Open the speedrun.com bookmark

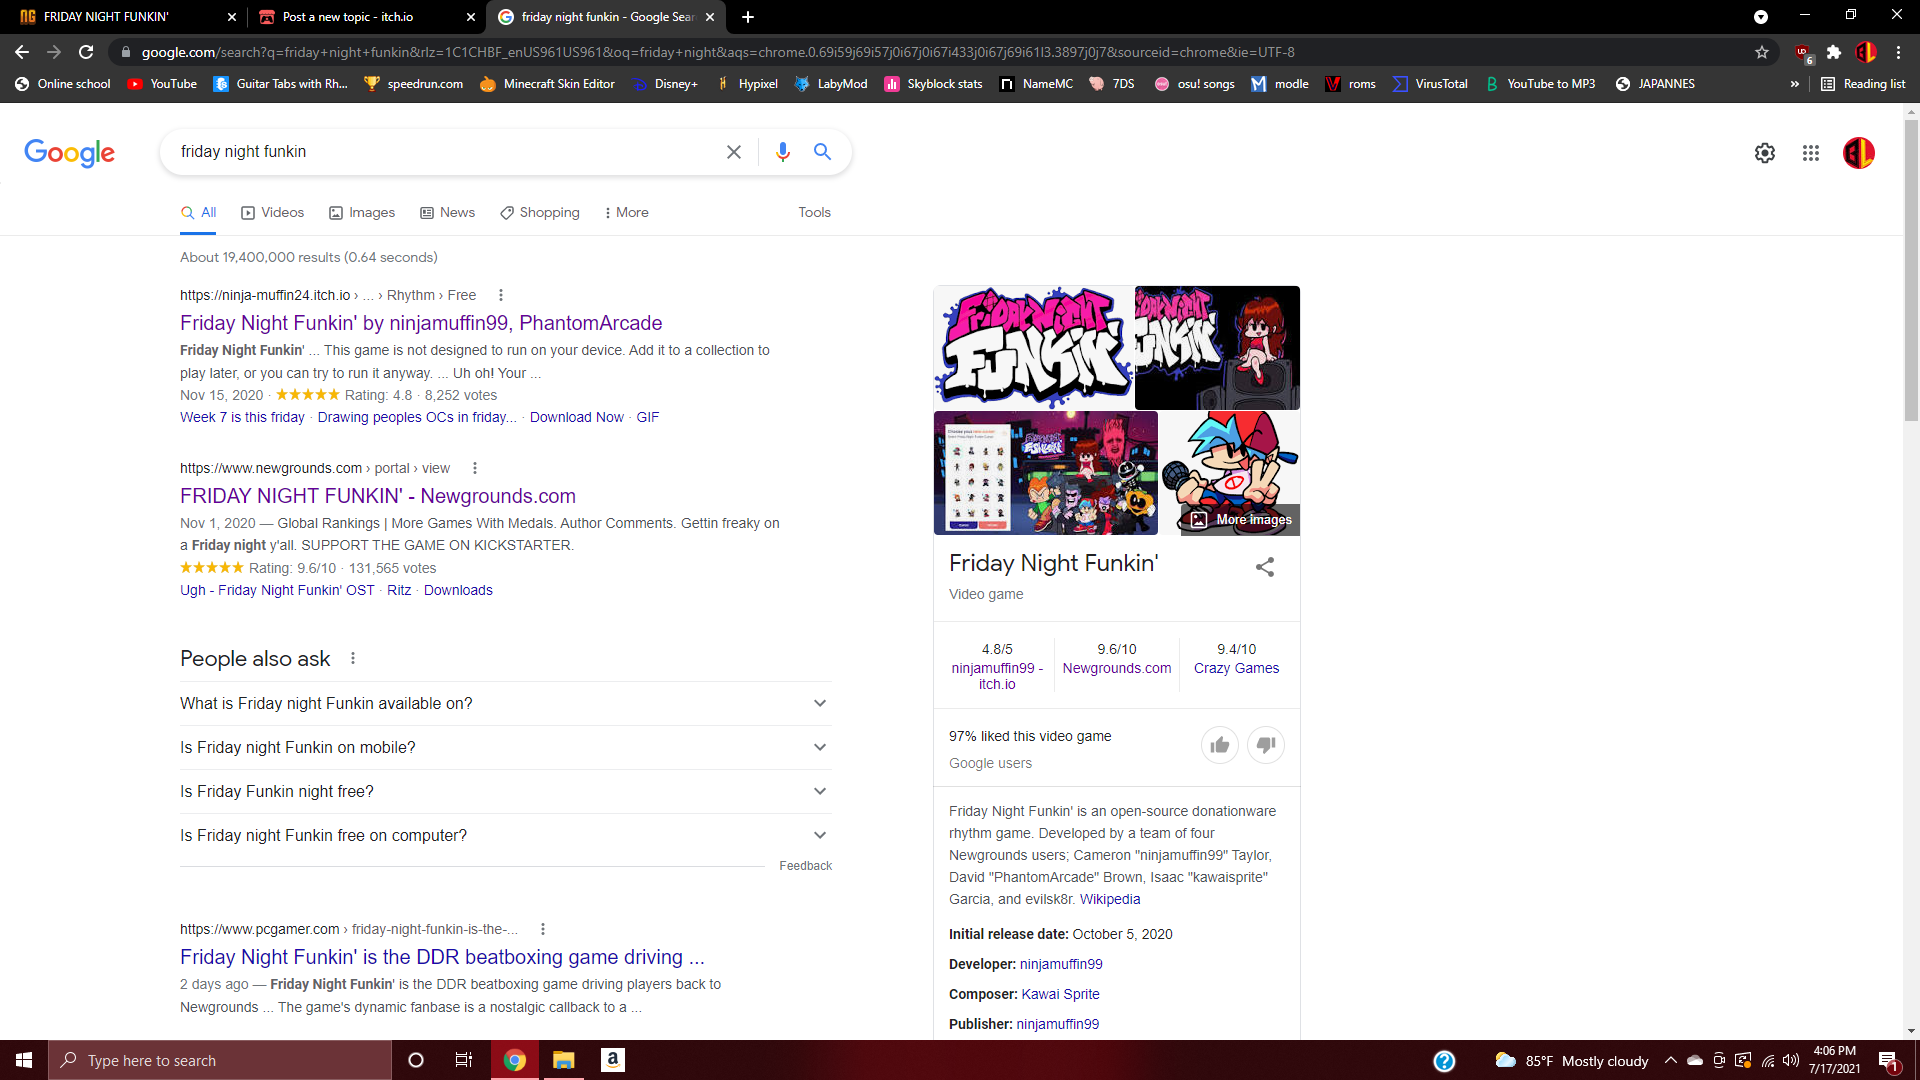pos(413,84)
